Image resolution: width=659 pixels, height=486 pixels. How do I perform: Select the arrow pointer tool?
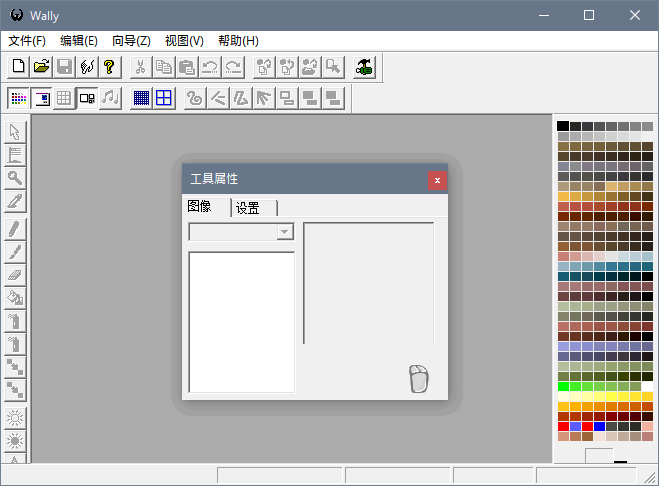[x=15, y=132]
